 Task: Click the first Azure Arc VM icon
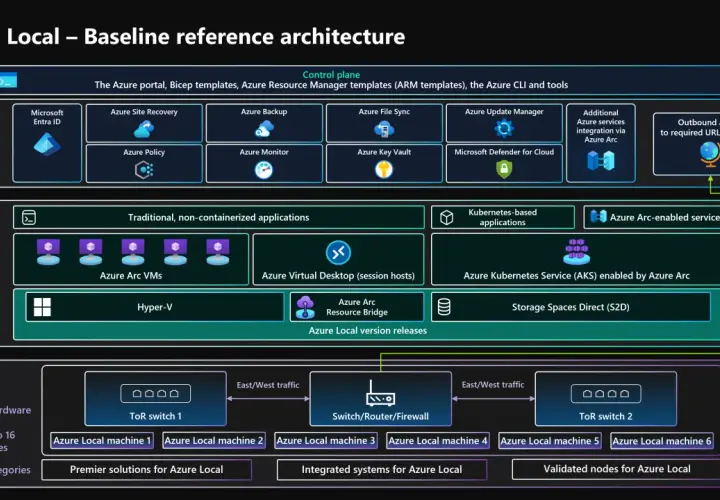48,252
